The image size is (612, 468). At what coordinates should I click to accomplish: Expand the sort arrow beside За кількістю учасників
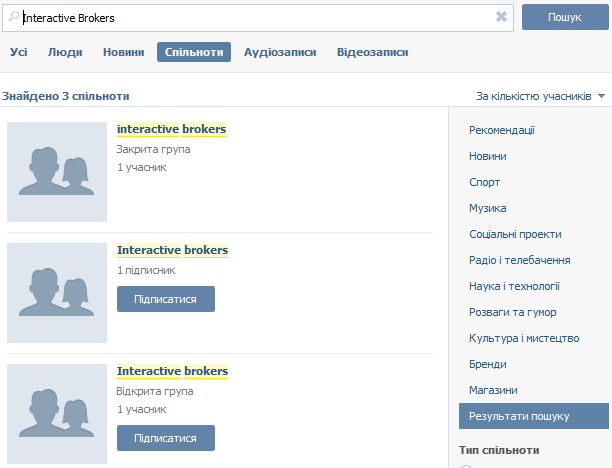click(x=601, y=96)
